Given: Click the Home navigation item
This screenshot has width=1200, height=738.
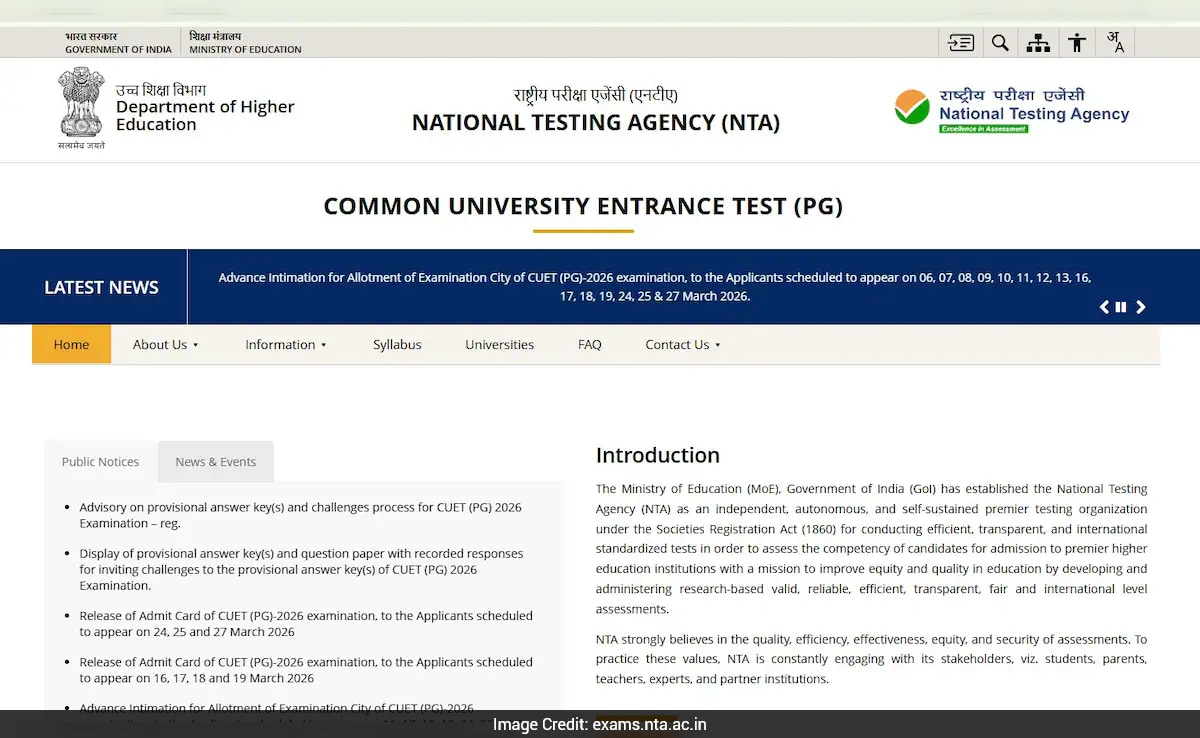Looking at the screenshot, I should coord(71,344).
